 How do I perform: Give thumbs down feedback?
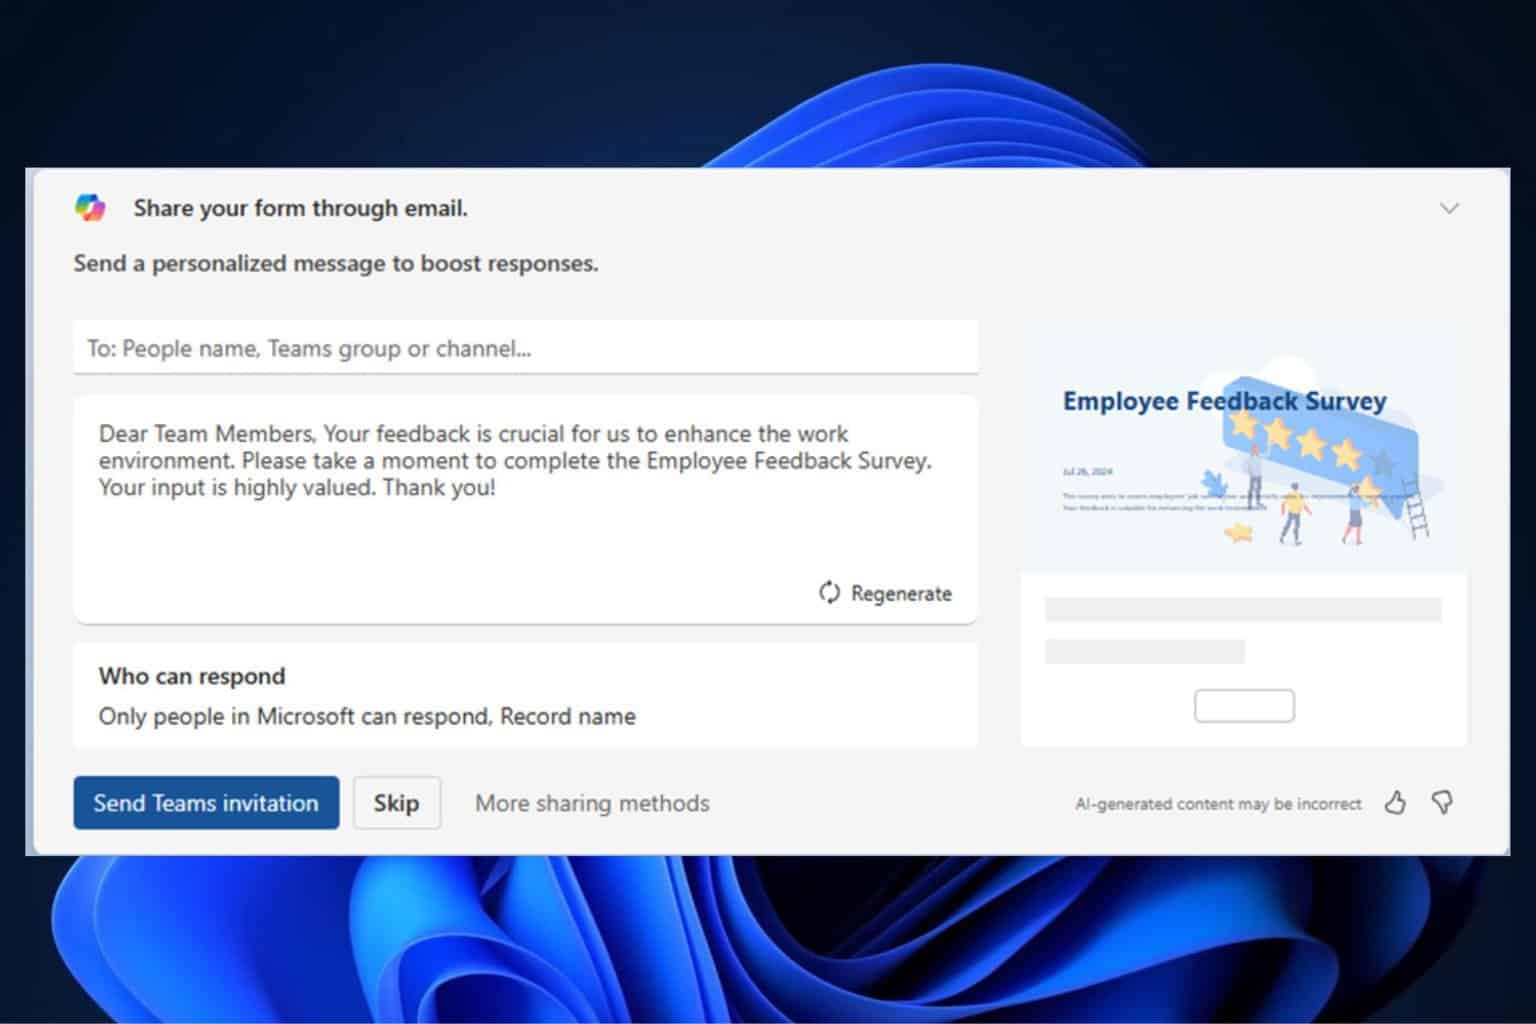click(x=1442, y=802)
